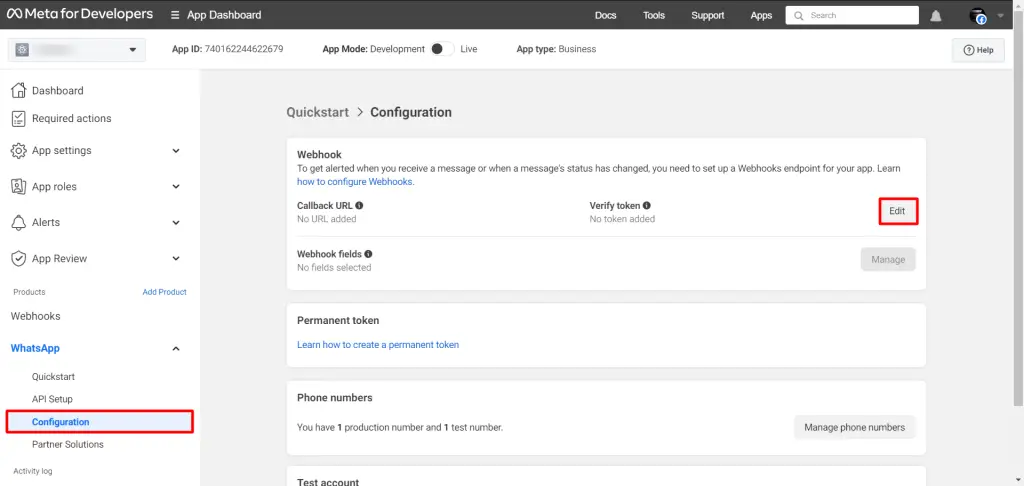Click the App Review shield icon

coord(19,259)
